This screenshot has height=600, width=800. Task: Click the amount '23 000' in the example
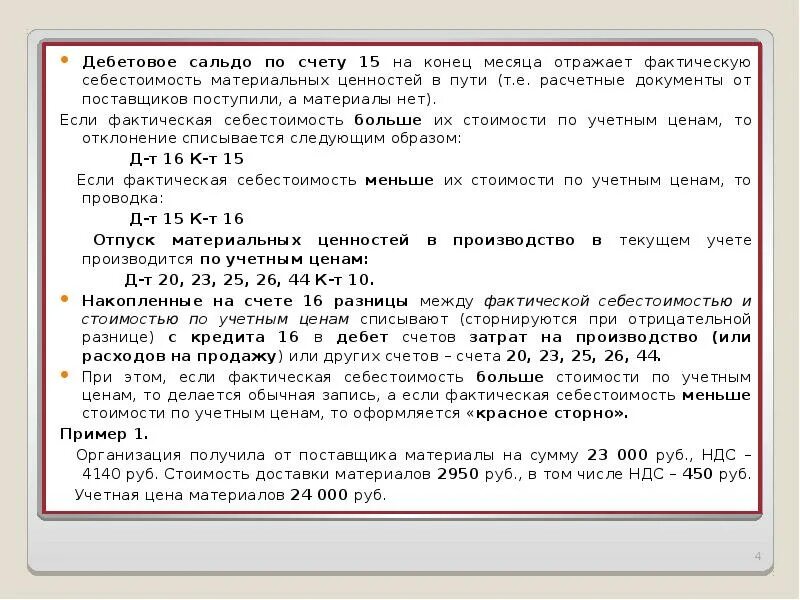click(x=617, y=455)
